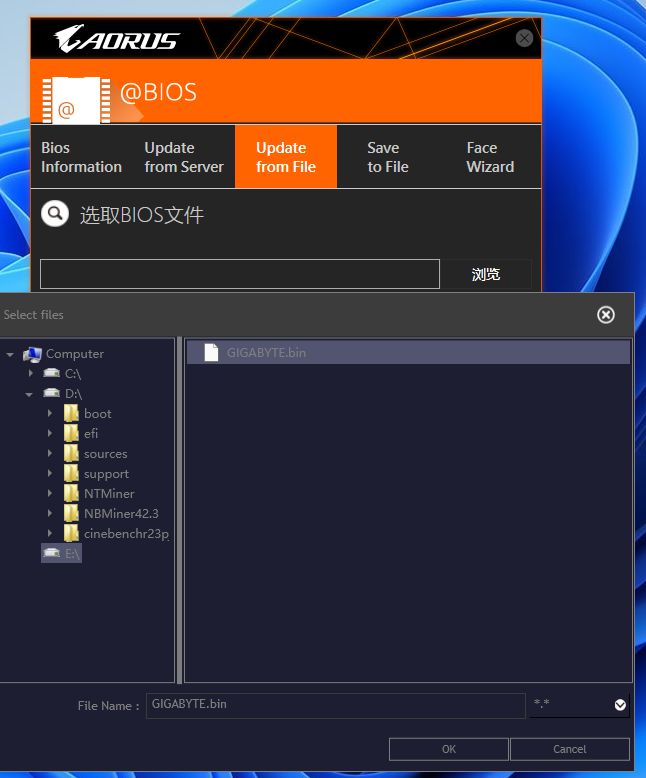Click Cancel in Select files dialog
Viewport: 646px width, 778px height.
[x=570, y=749]
